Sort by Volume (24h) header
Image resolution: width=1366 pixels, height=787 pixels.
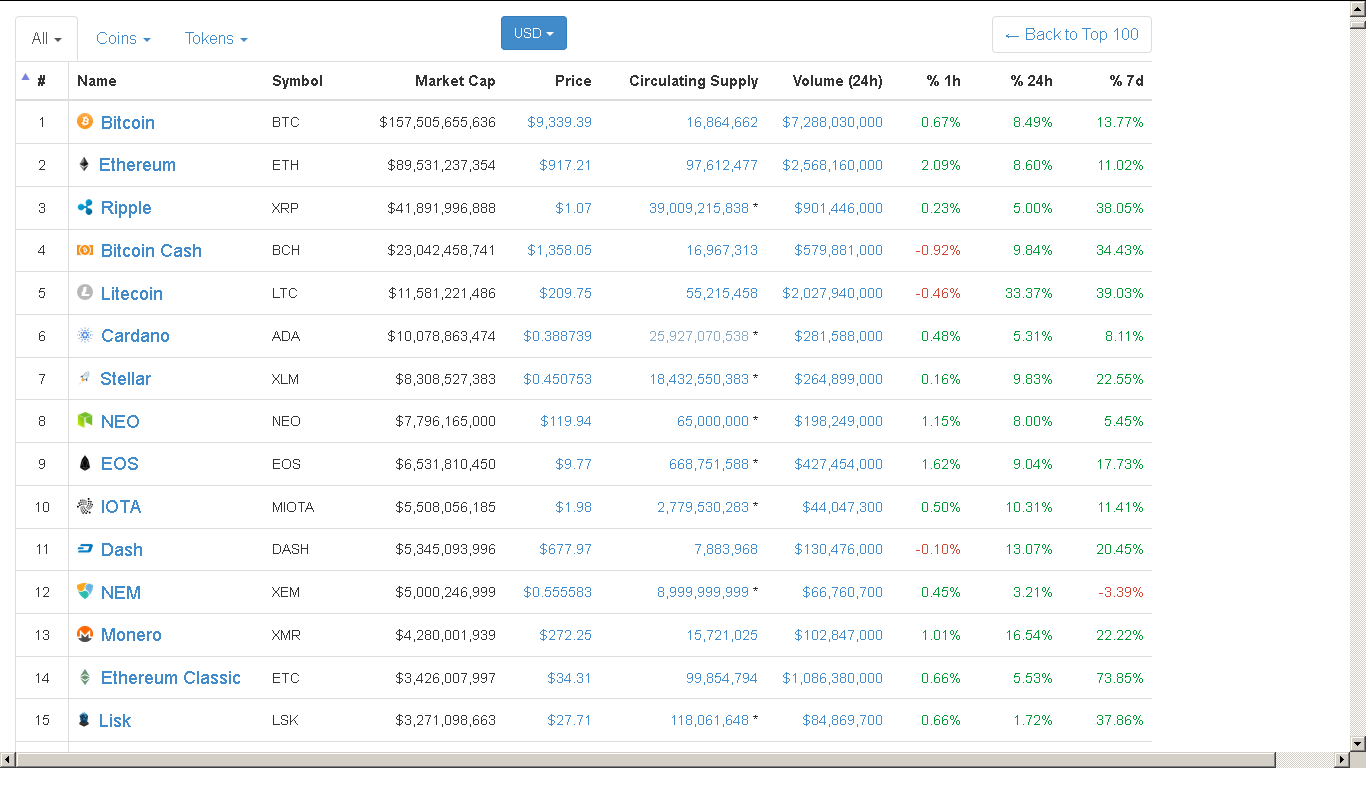(x=837, y=81)
